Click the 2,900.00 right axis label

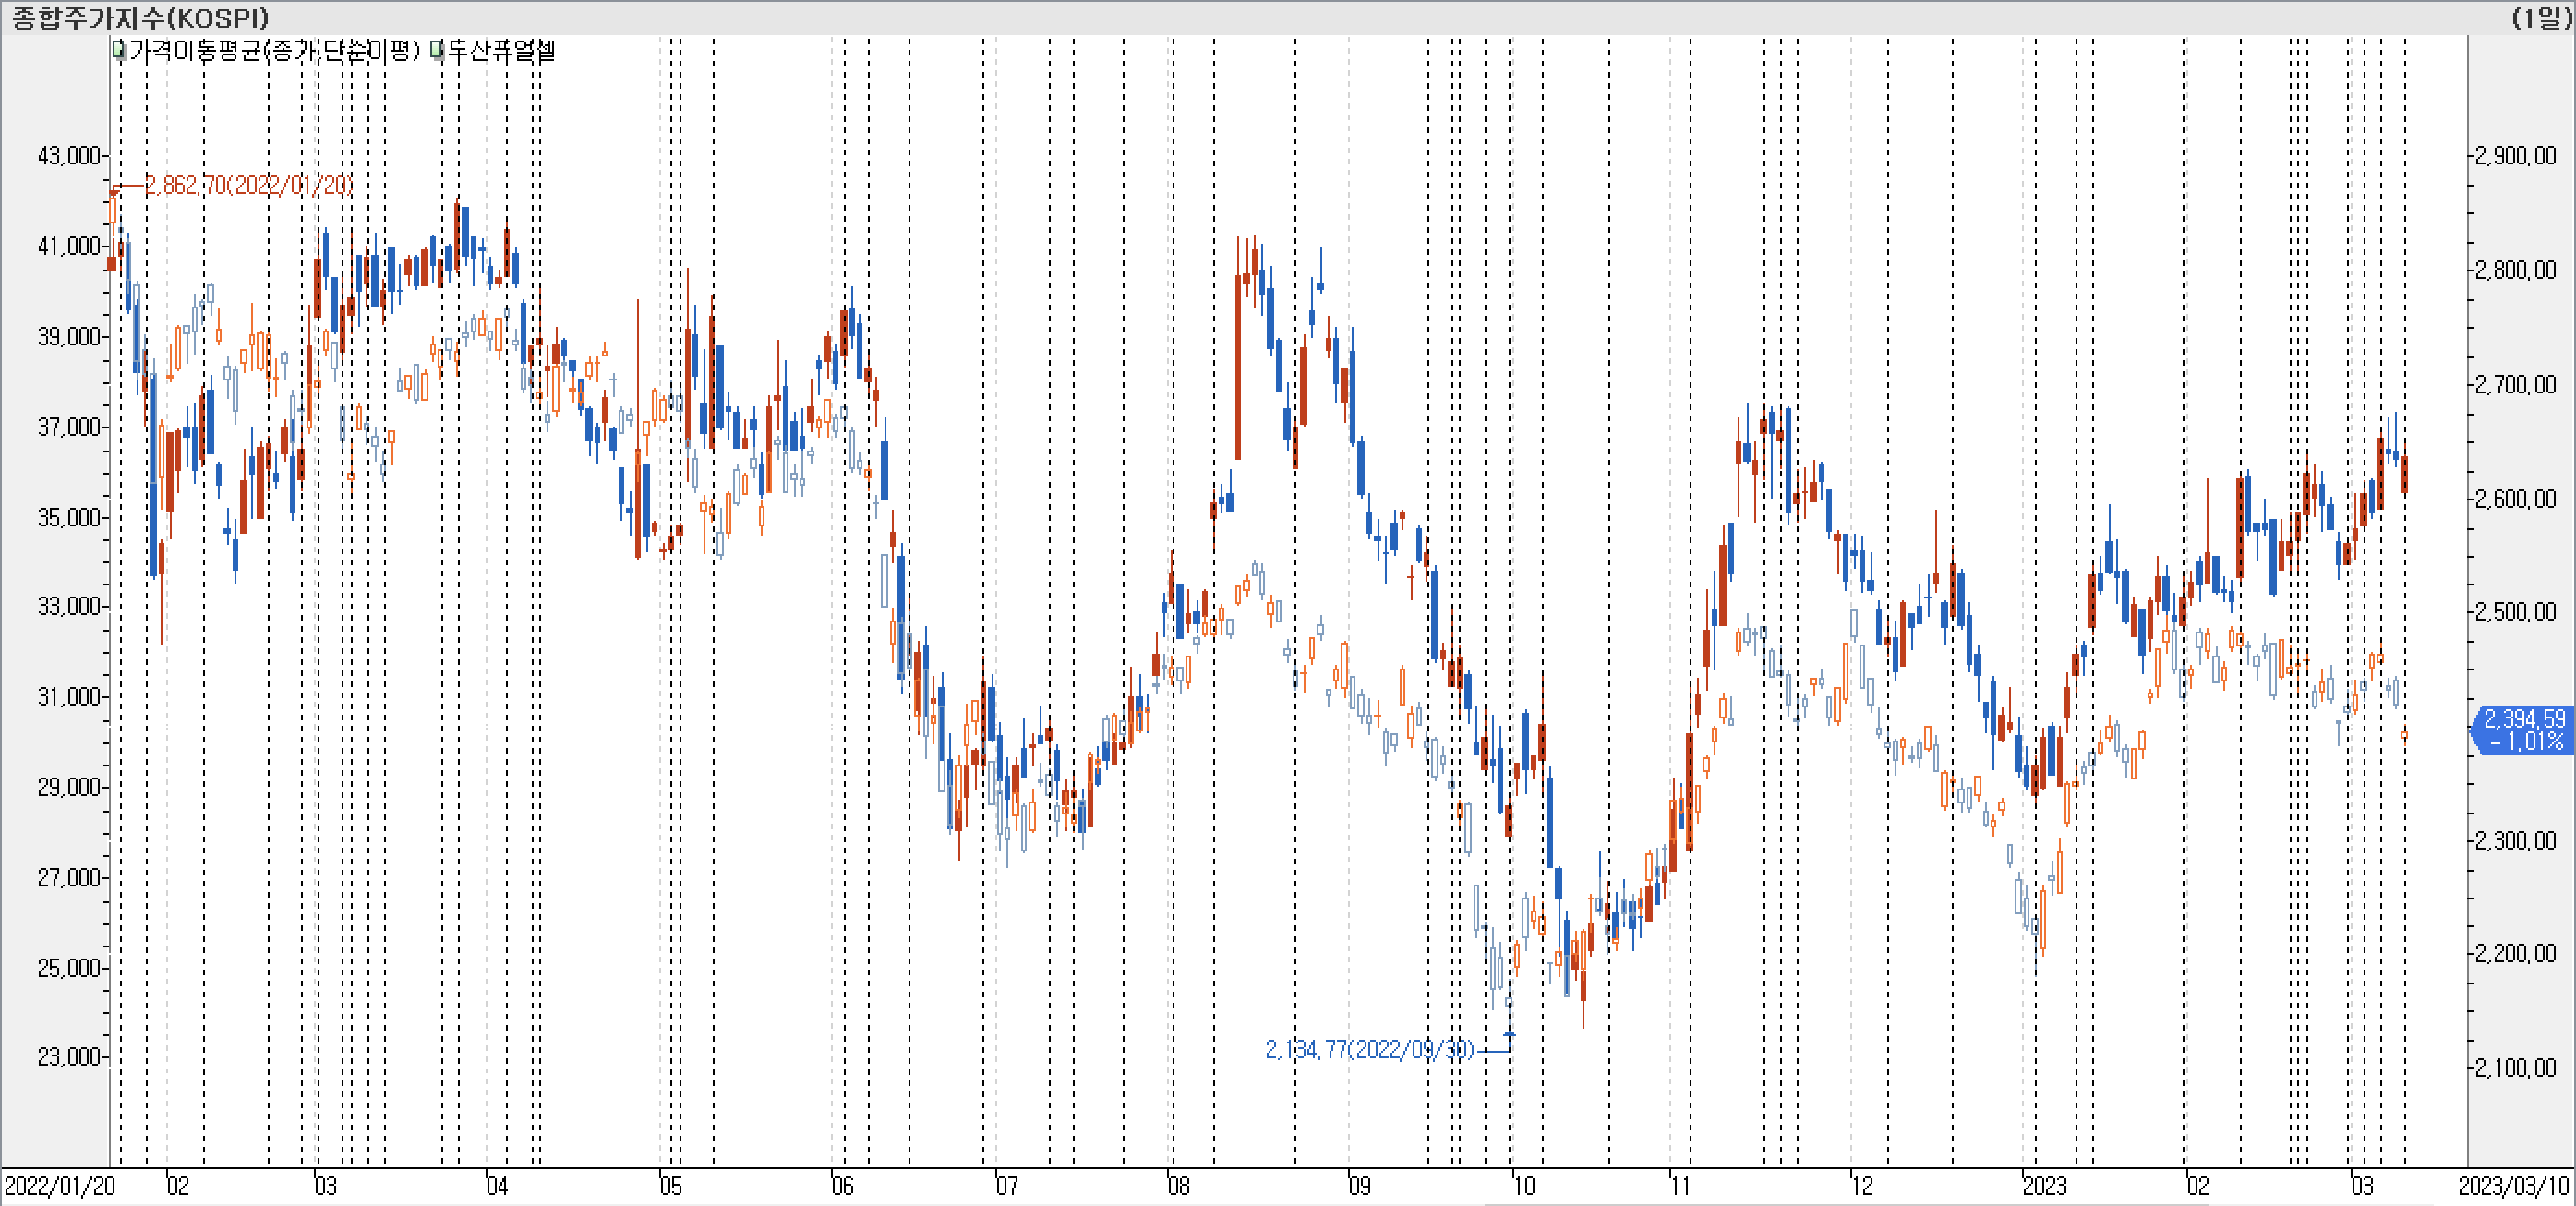click(2515, 155)
